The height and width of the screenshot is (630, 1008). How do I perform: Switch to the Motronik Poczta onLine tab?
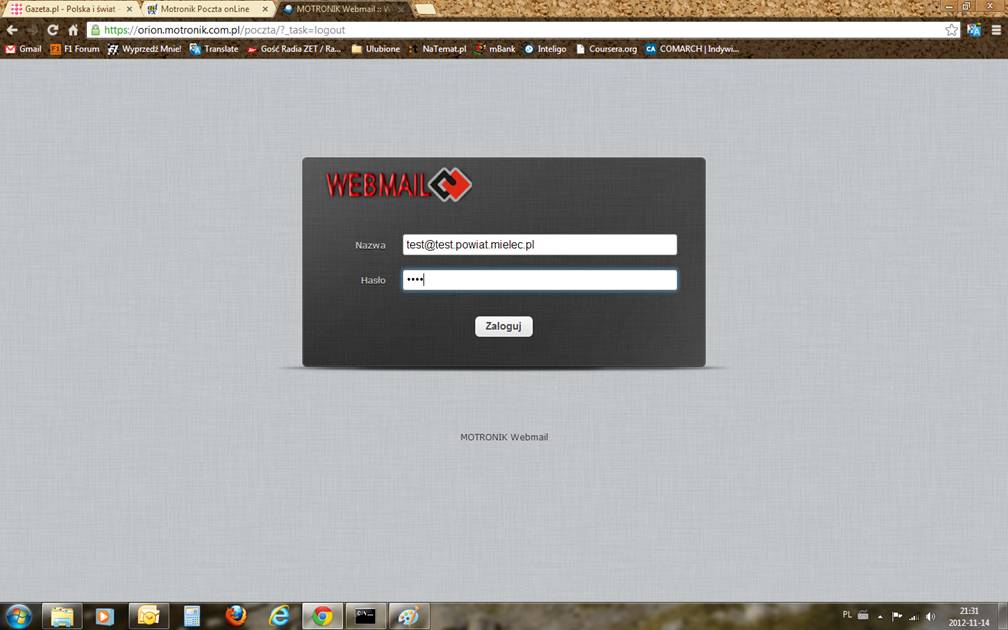point(203,8)
